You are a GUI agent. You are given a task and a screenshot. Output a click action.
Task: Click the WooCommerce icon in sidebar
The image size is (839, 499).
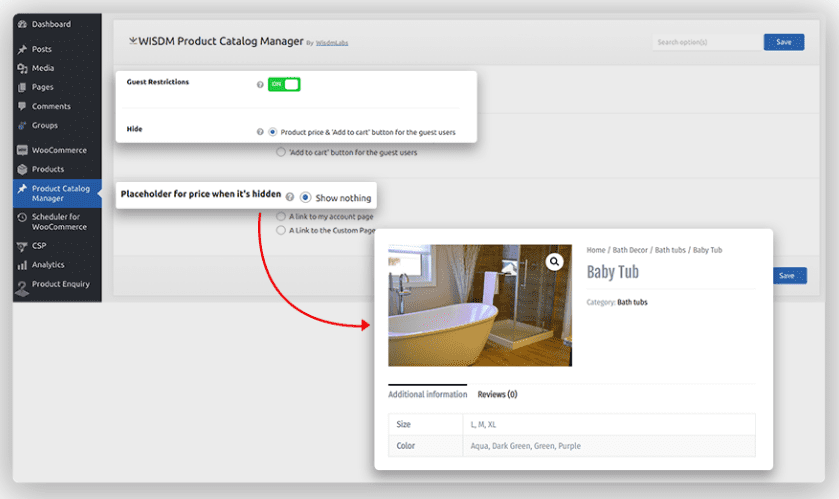(22, 150)
